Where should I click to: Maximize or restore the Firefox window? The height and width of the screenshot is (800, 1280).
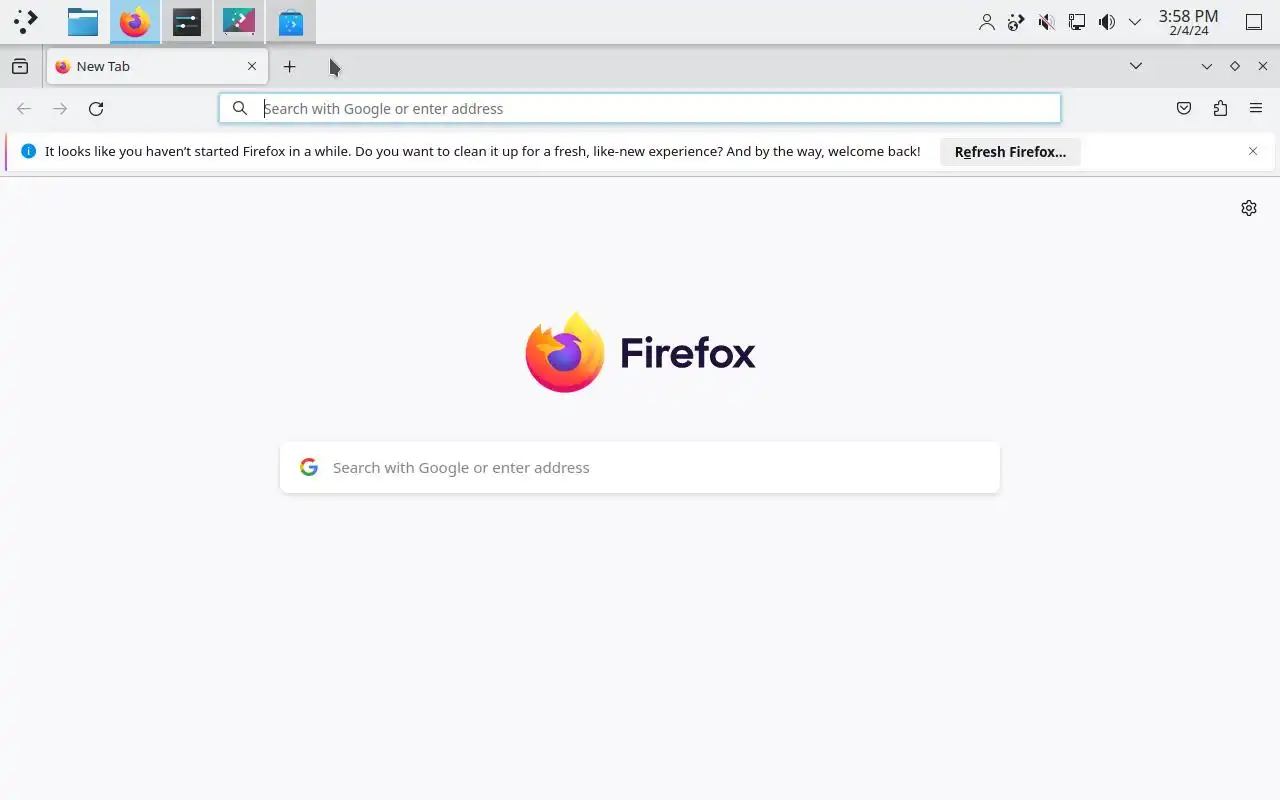click(1235, 66)
